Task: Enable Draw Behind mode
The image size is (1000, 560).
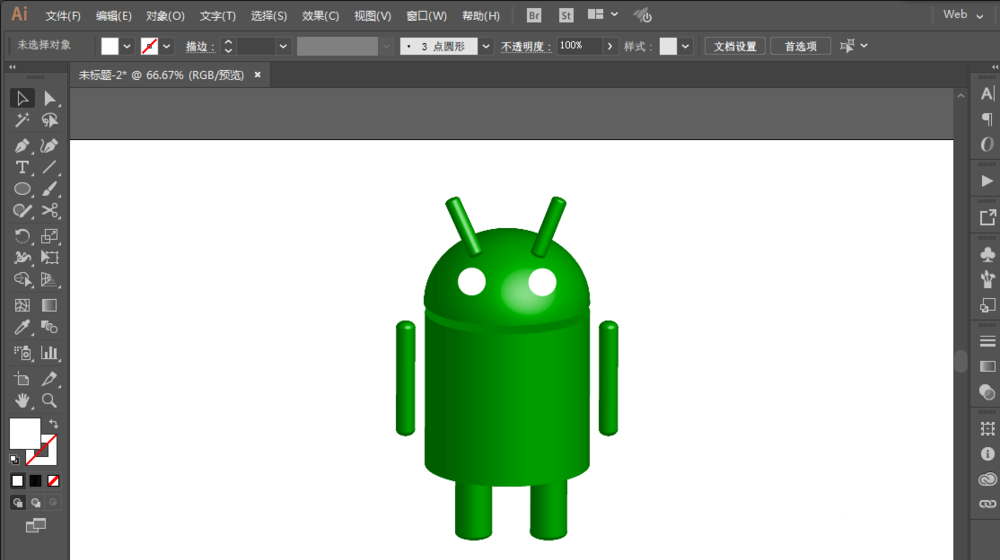Action: [x=35, y=503]
